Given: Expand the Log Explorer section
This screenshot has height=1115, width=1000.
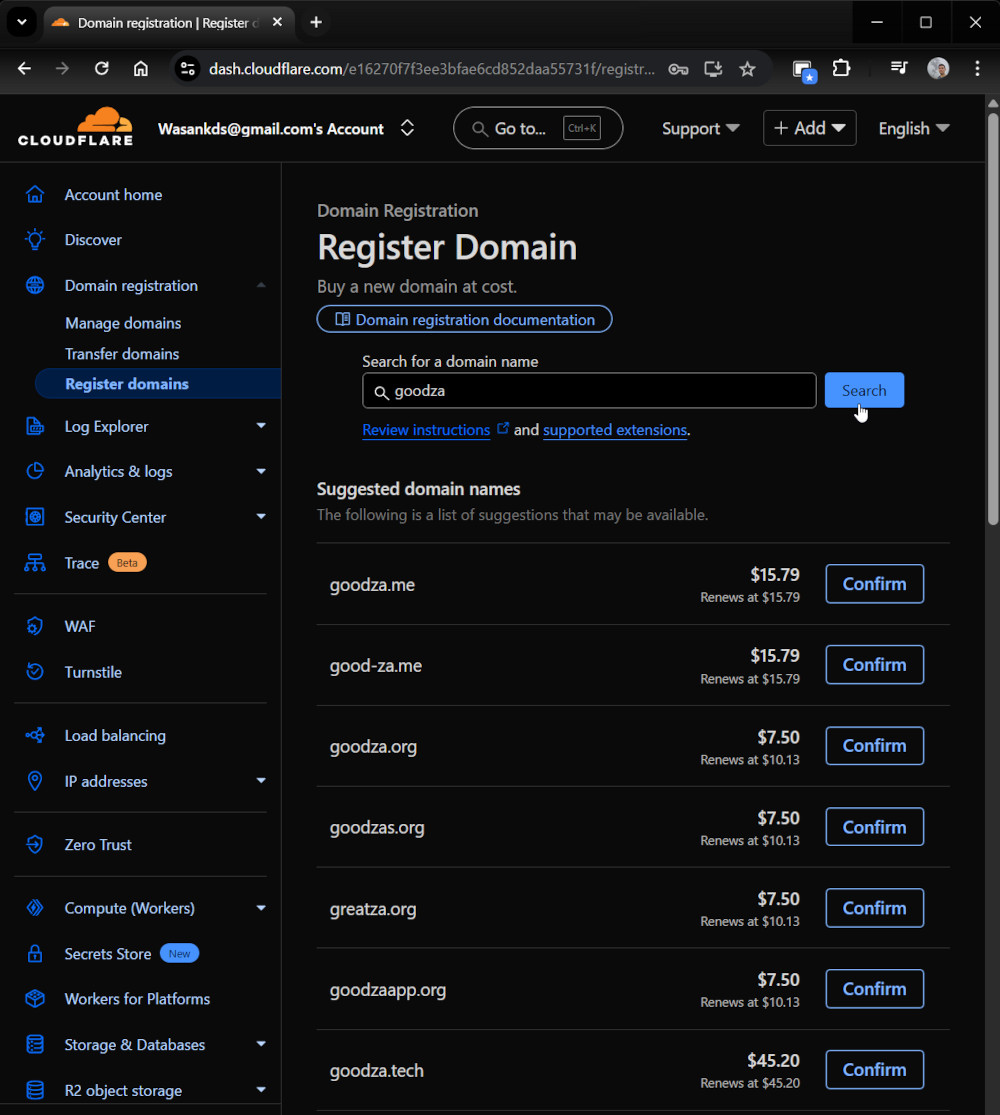Looking at the screenshot, I should point(261,426).
